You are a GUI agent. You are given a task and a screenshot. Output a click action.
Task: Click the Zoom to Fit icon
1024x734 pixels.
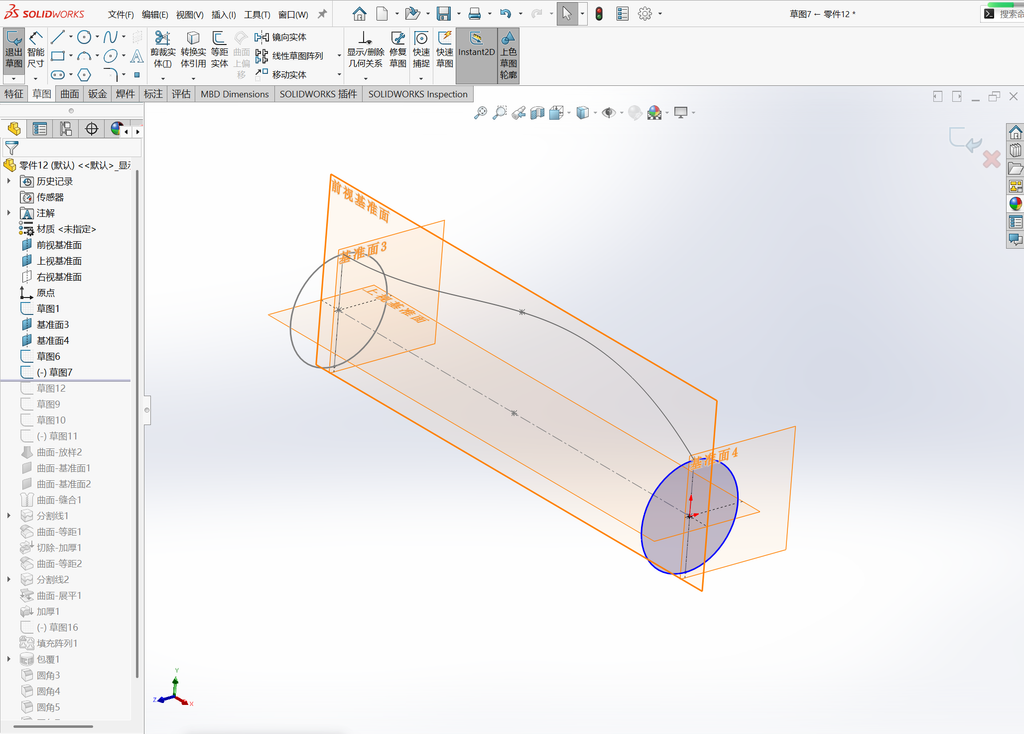(x=480, y=112)
